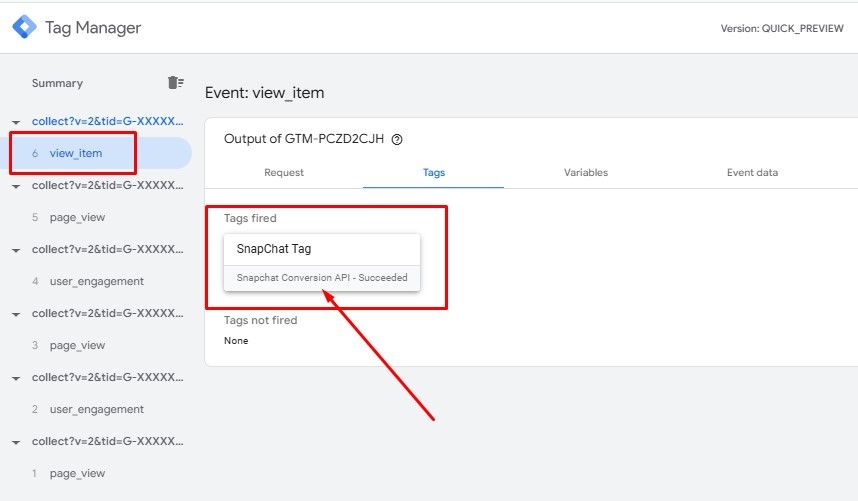The height and width of the screenshot is (501, 858).
Task: Collapse the third collect request group arrow
Action: click(16, 250)
